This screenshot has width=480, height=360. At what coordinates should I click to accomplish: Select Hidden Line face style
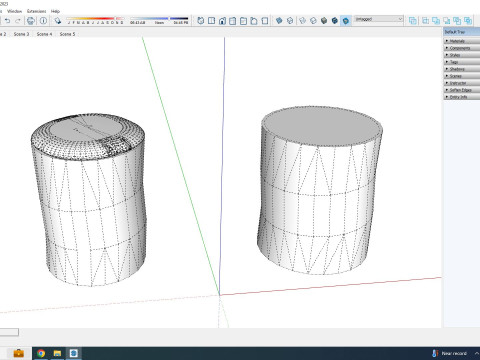[x=313, y=21]
